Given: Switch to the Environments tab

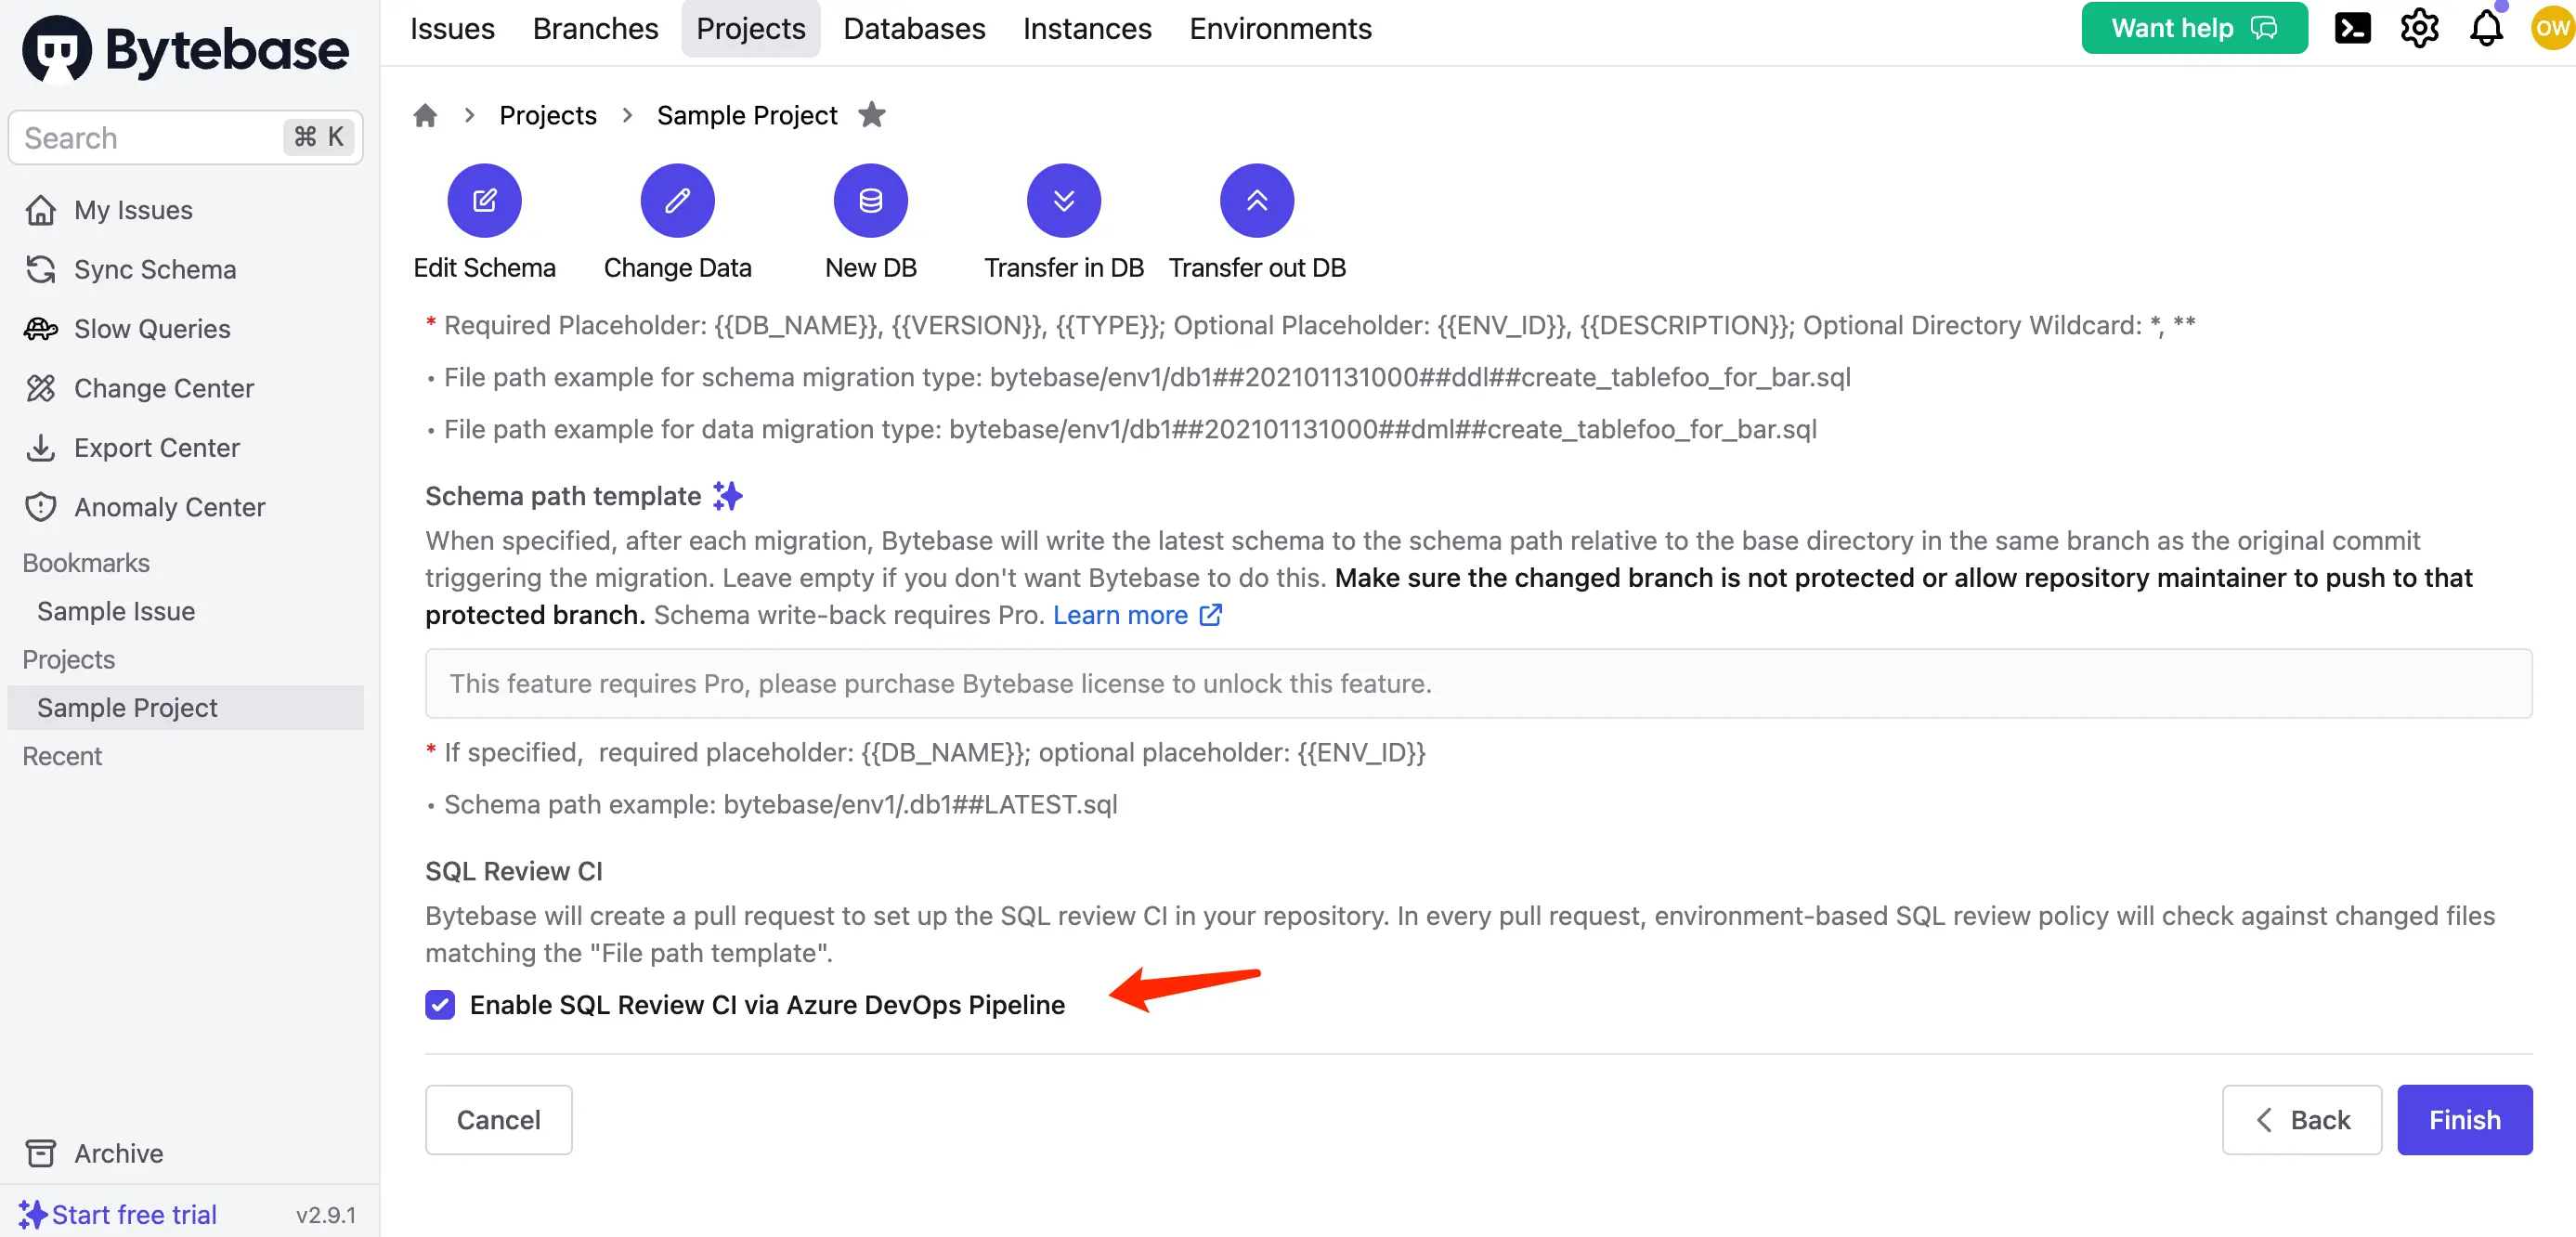Looking at the screenshot, I should 1280,28.
